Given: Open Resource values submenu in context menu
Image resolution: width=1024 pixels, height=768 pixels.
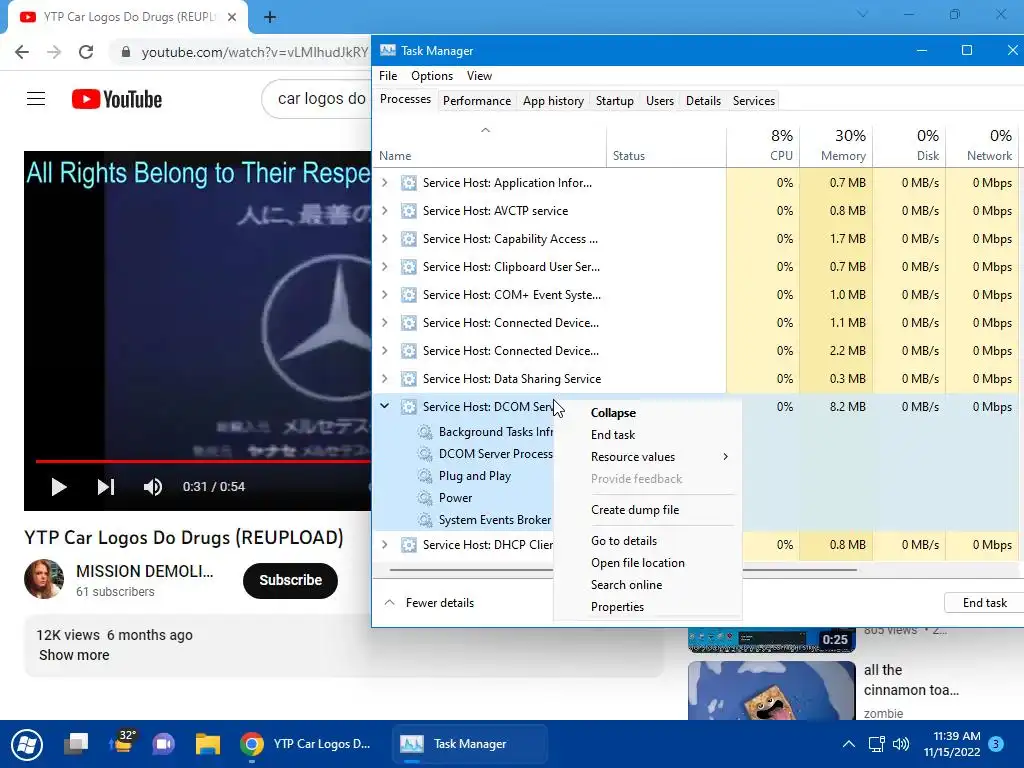Looking at the screenshot, I should pos(647,456).
